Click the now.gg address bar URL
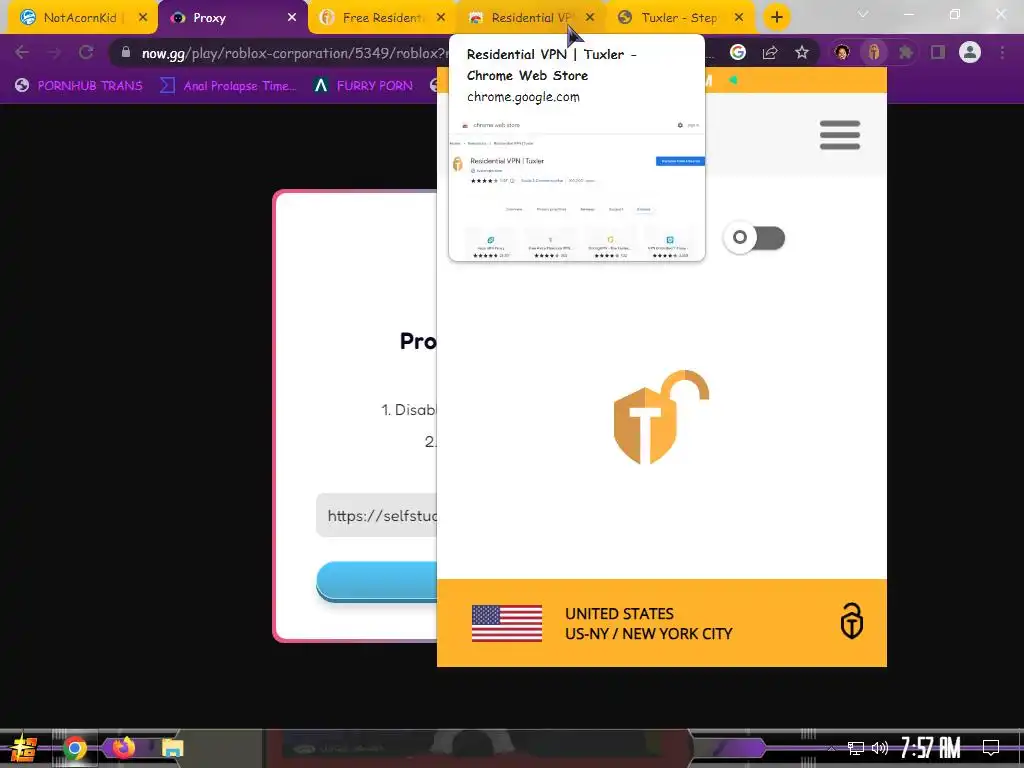Screen dimensions: 1024x768 click(294, 54)
